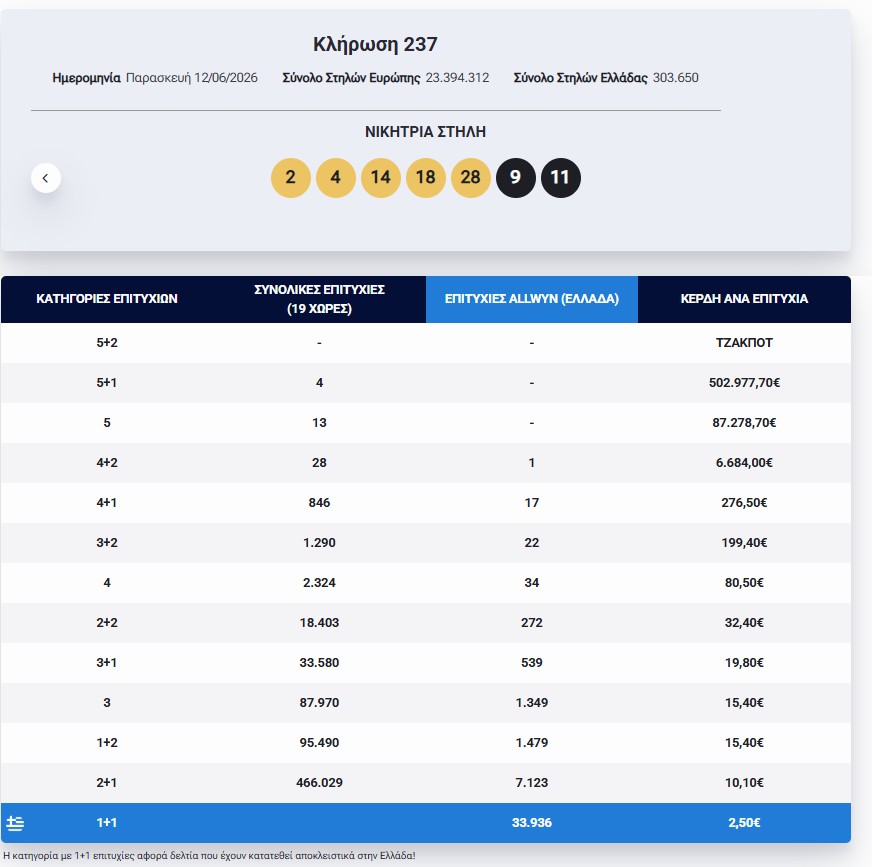Click the ΣΥΝΟΛΙΚΕΣ ΕΠΙΤΥΧΙΕΣ (19 ΧΩΡΕΣ) header

(319, 299)
